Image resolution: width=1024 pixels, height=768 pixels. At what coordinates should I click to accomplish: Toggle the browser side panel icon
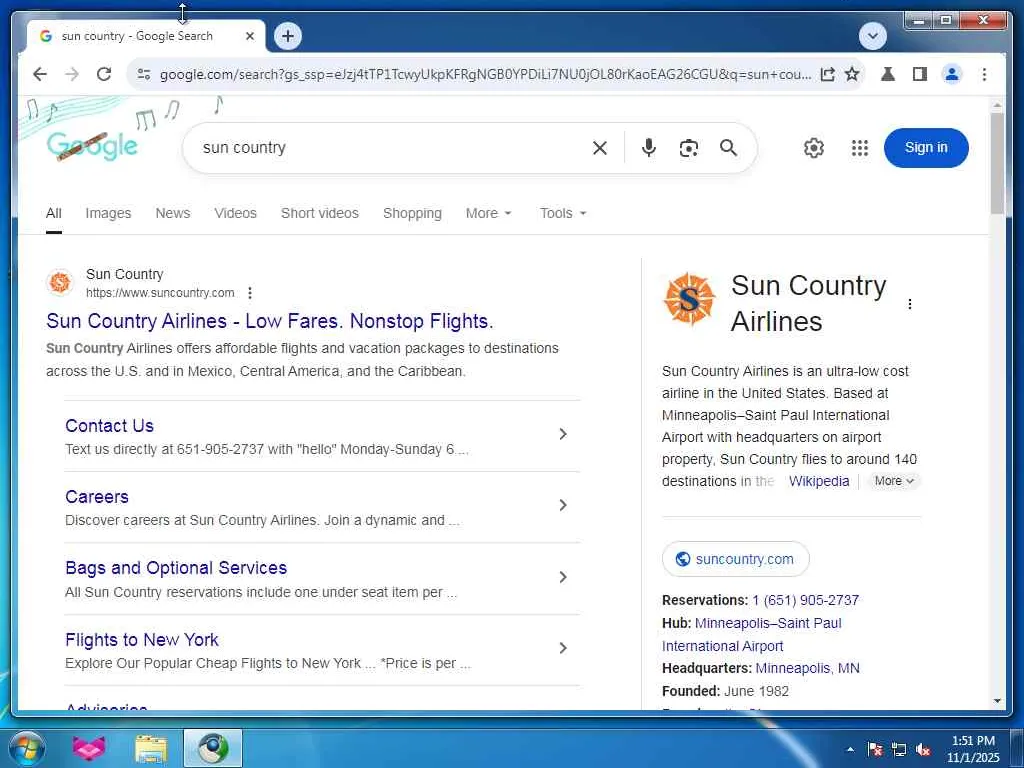pyautogui.click(x=920, y=74)
